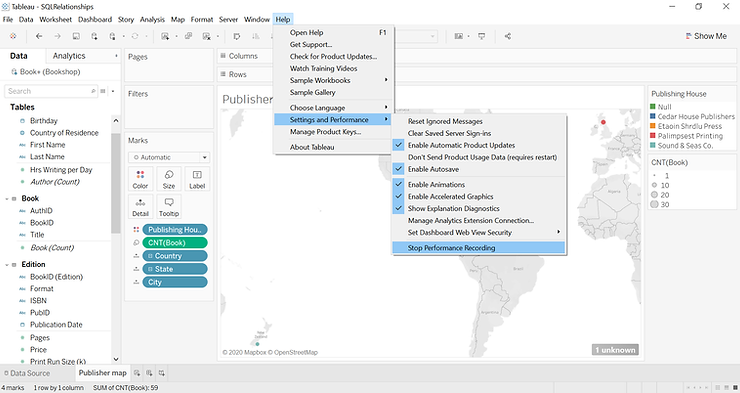Select Check for Product Updates
Screen dimensions: 740x393
[334, 56]
